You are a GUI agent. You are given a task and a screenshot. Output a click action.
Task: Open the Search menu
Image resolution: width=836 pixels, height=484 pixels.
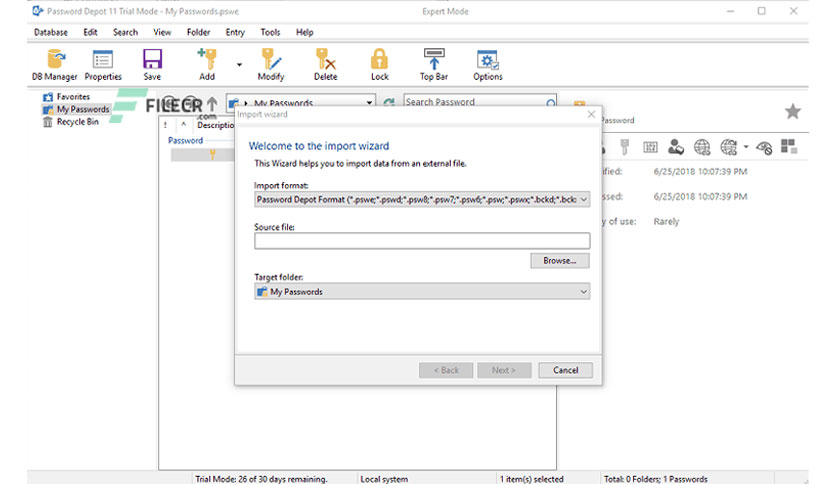click(125, 32)
